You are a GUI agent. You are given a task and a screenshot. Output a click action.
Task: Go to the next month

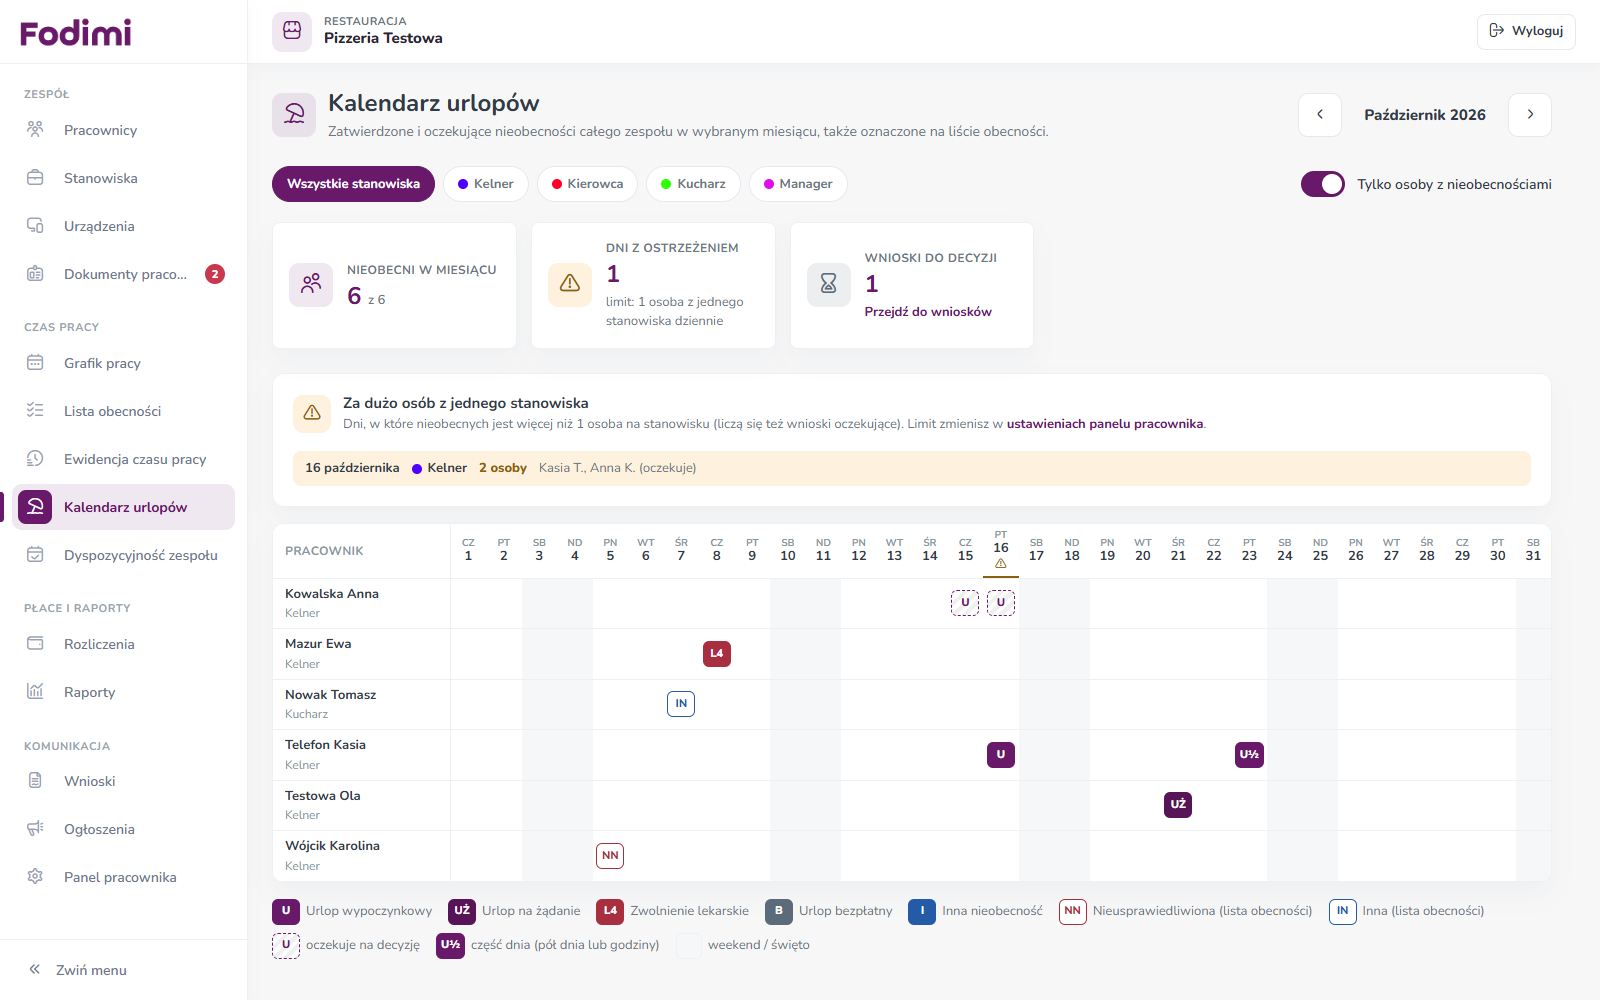coord(1530,115)
